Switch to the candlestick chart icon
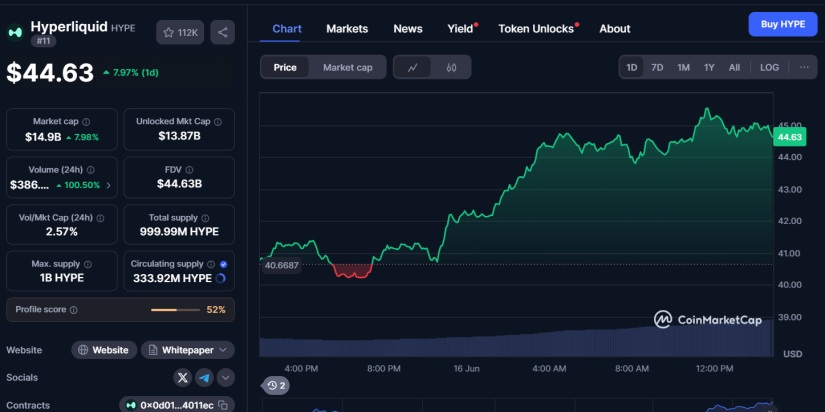825x412 pixels. click(x=451, y=67)
